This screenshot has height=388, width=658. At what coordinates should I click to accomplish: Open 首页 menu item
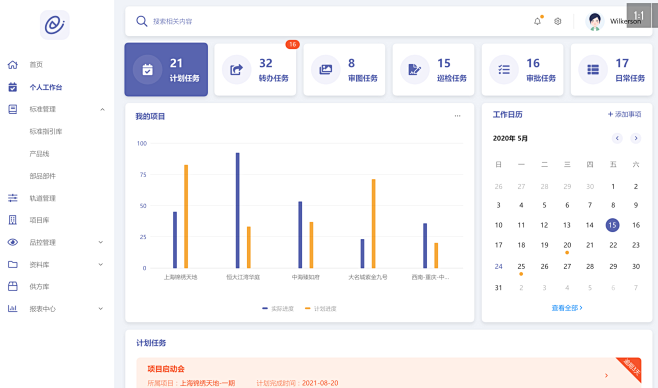36,65
